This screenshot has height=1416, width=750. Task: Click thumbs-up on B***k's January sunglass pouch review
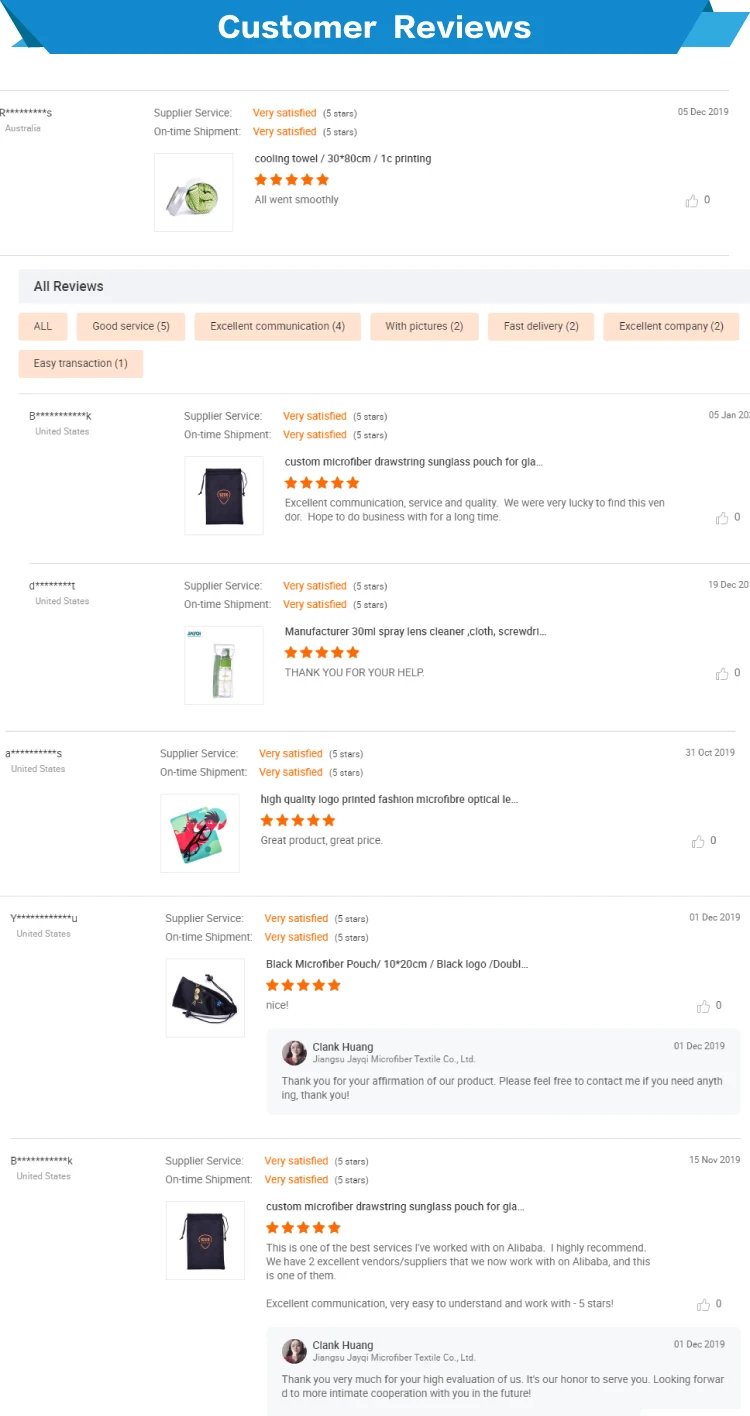point(722,518)
